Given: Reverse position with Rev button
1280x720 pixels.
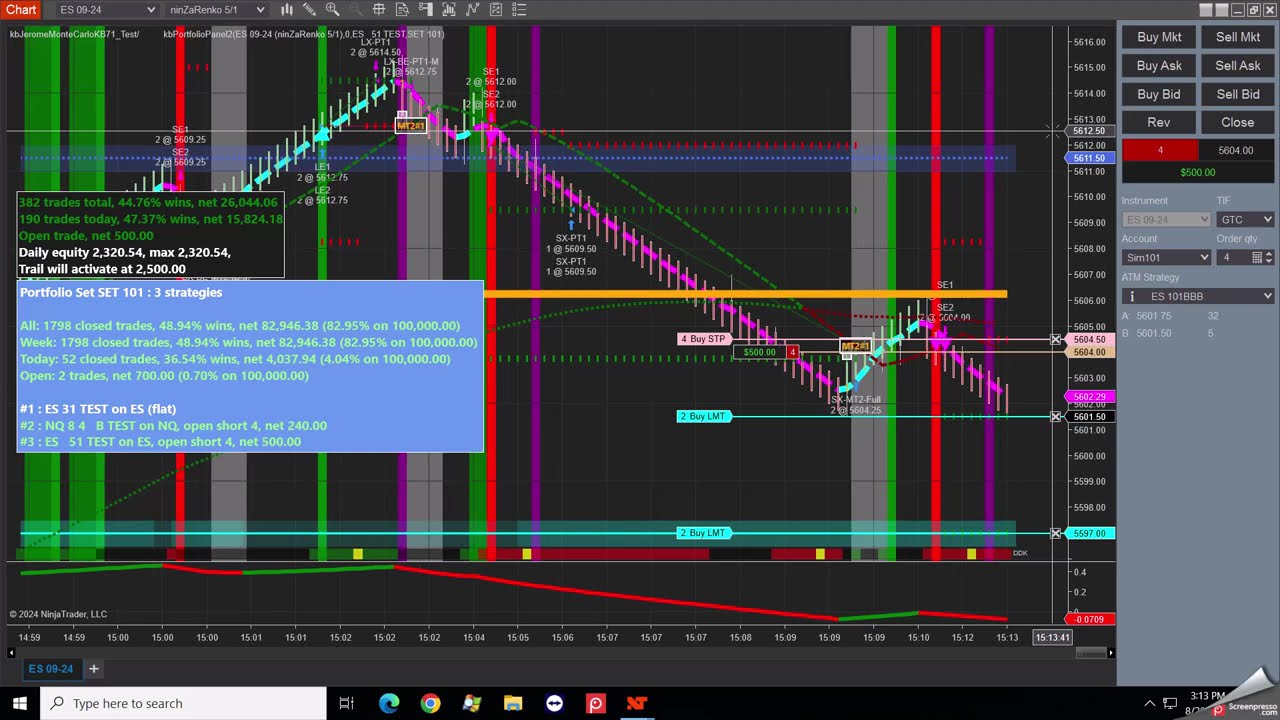Looking at the screenshot, I should click(1158, 122).
